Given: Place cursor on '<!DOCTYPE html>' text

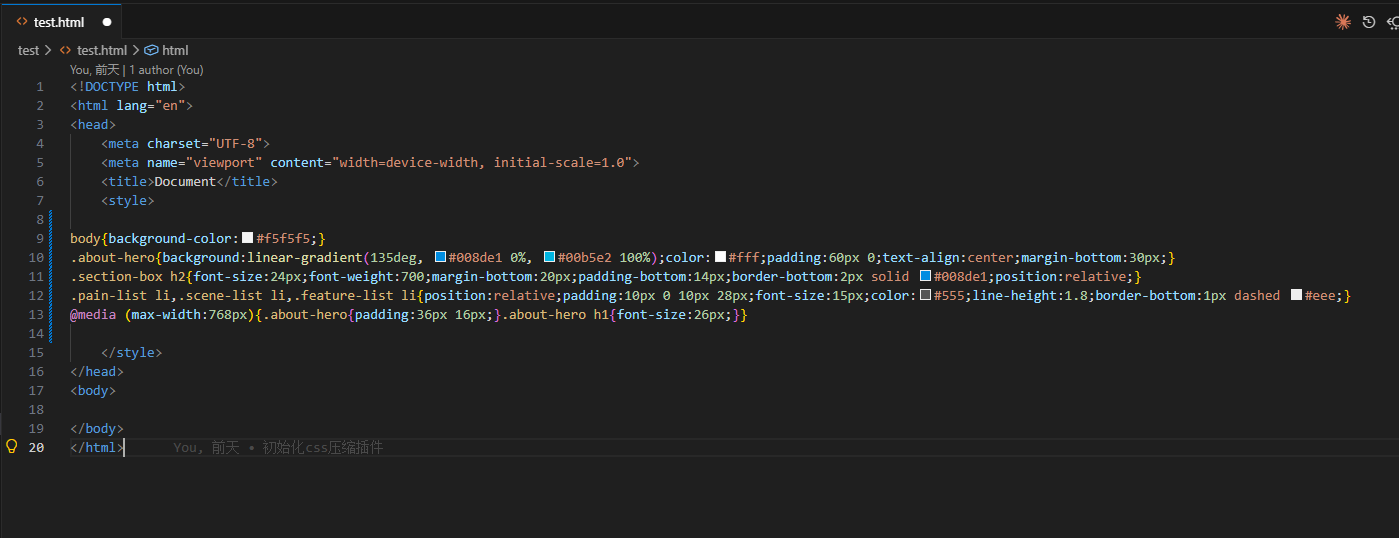Looking at the screenshot, I should point(128,86).
